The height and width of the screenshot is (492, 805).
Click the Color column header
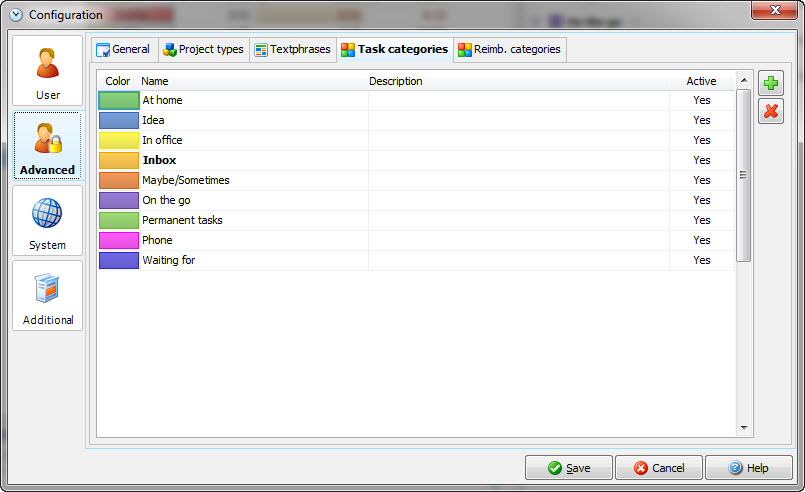(x=118, y=81)
